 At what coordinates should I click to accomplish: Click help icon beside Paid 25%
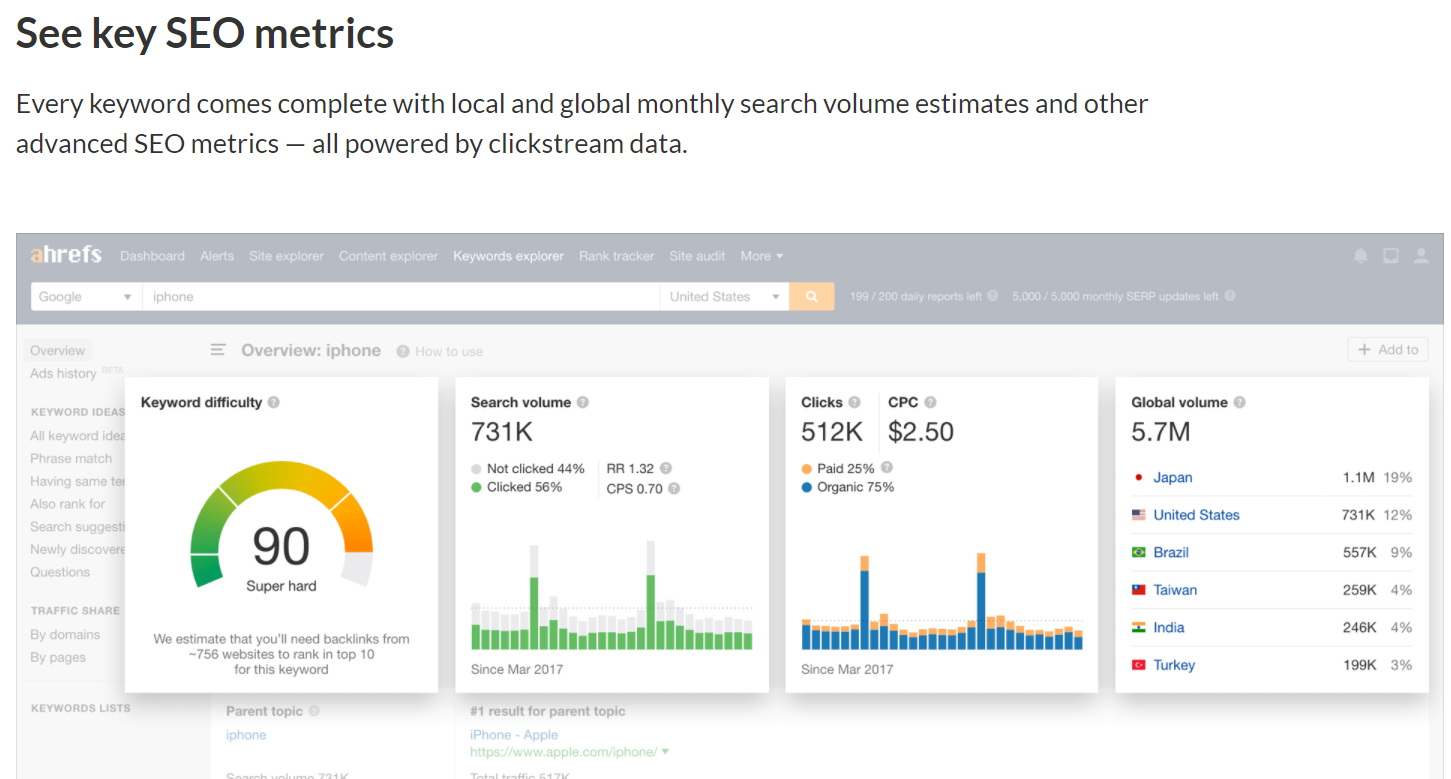(887, 467)
